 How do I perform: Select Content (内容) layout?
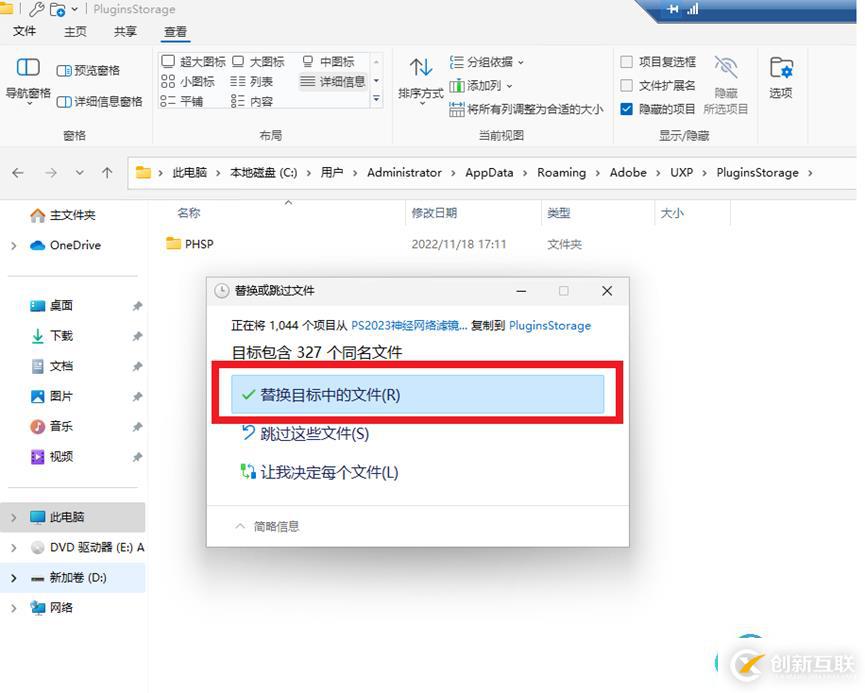click(252, 102)
